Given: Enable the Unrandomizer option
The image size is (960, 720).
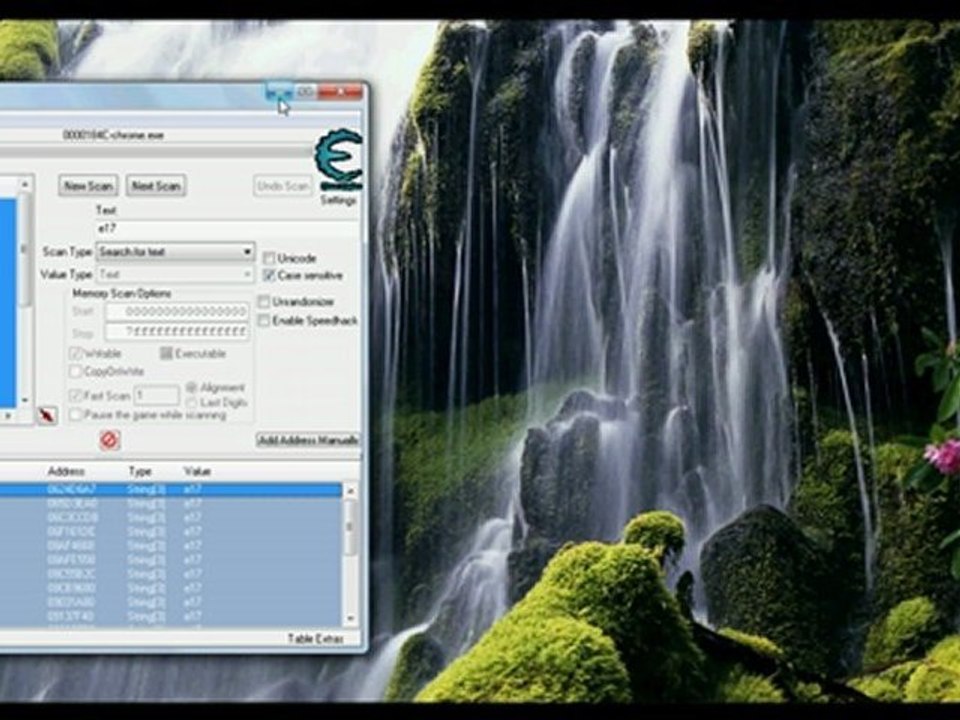Looking at the screenshot, I should click(x=264, y=302).
